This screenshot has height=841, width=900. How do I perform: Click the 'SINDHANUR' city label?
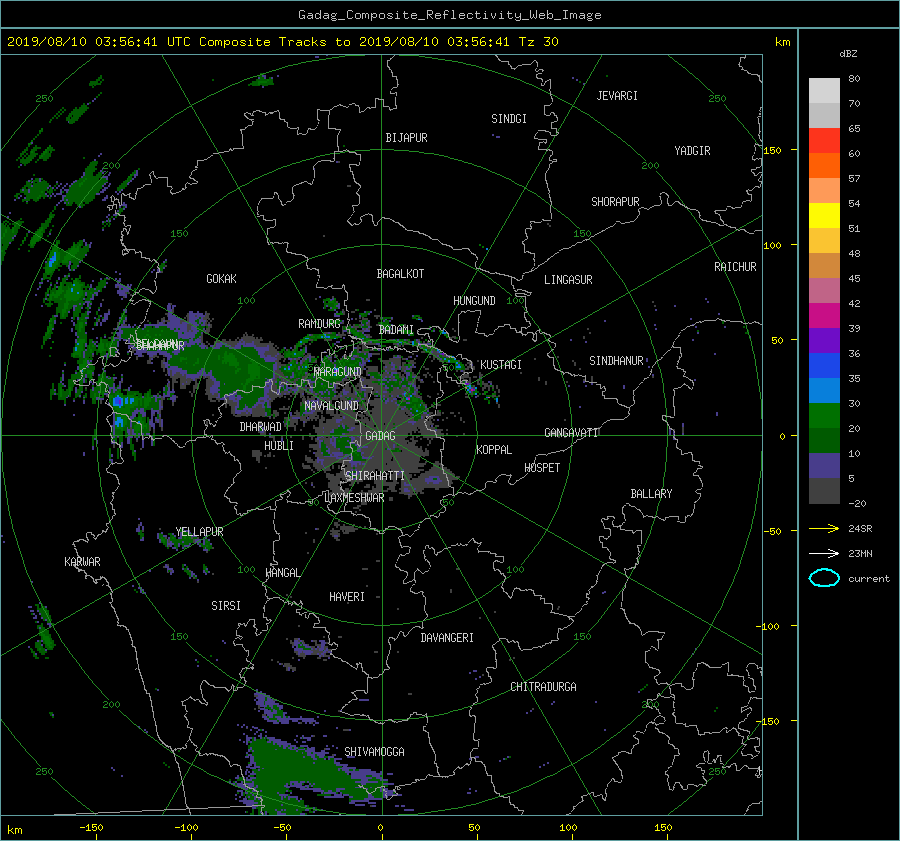tap(616, 361)
